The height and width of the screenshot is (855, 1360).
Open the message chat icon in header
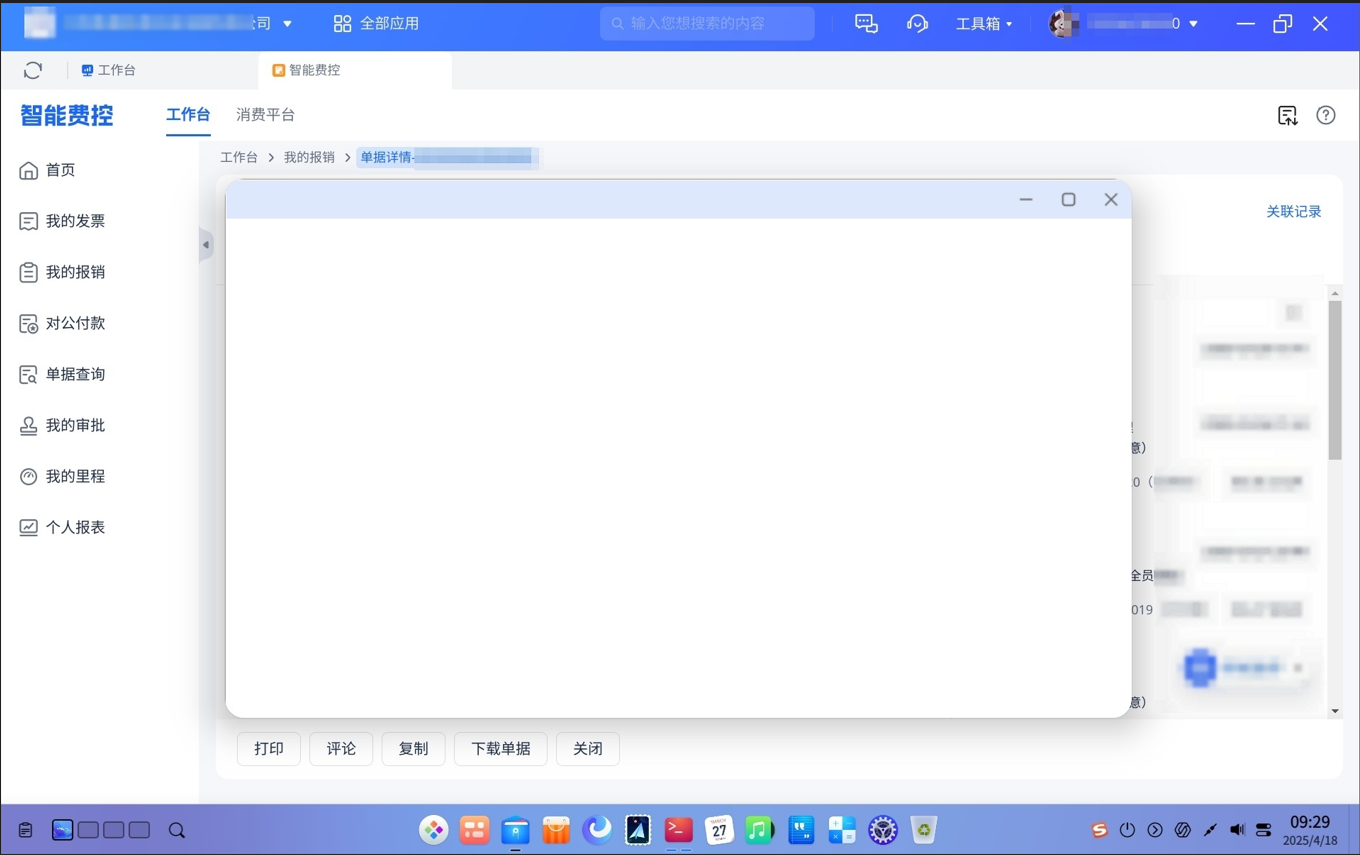click(x=866, y=23)
